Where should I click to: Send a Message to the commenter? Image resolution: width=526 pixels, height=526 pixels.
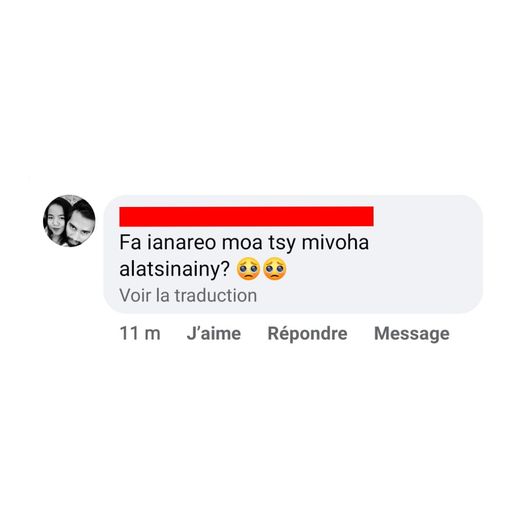tap(412, 334)
